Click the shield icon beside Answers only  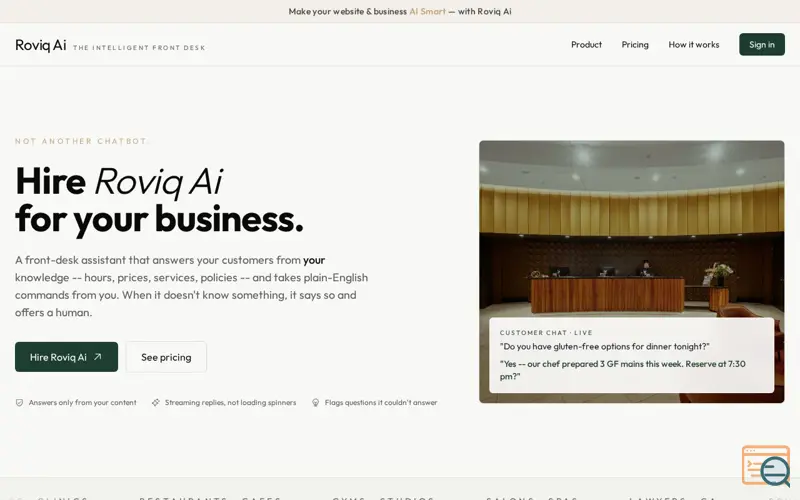[19, 403]
